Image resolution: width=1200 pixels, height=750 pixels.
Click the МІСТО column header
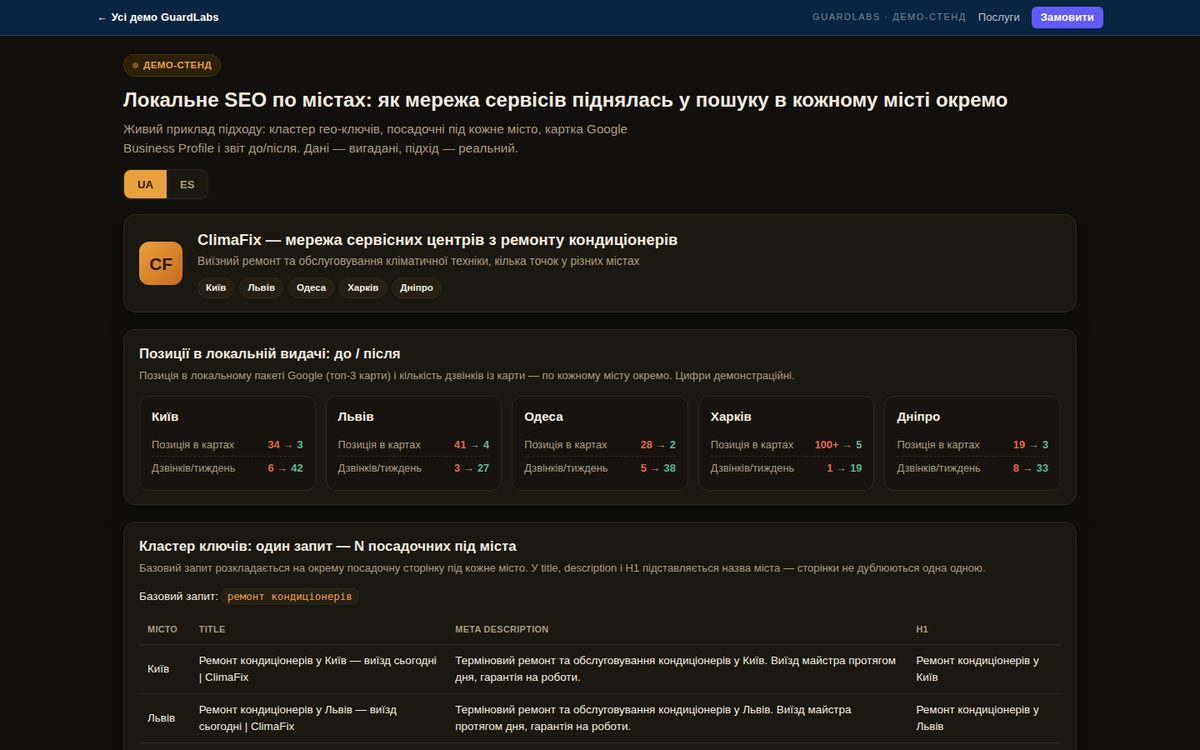click(162, 629)
